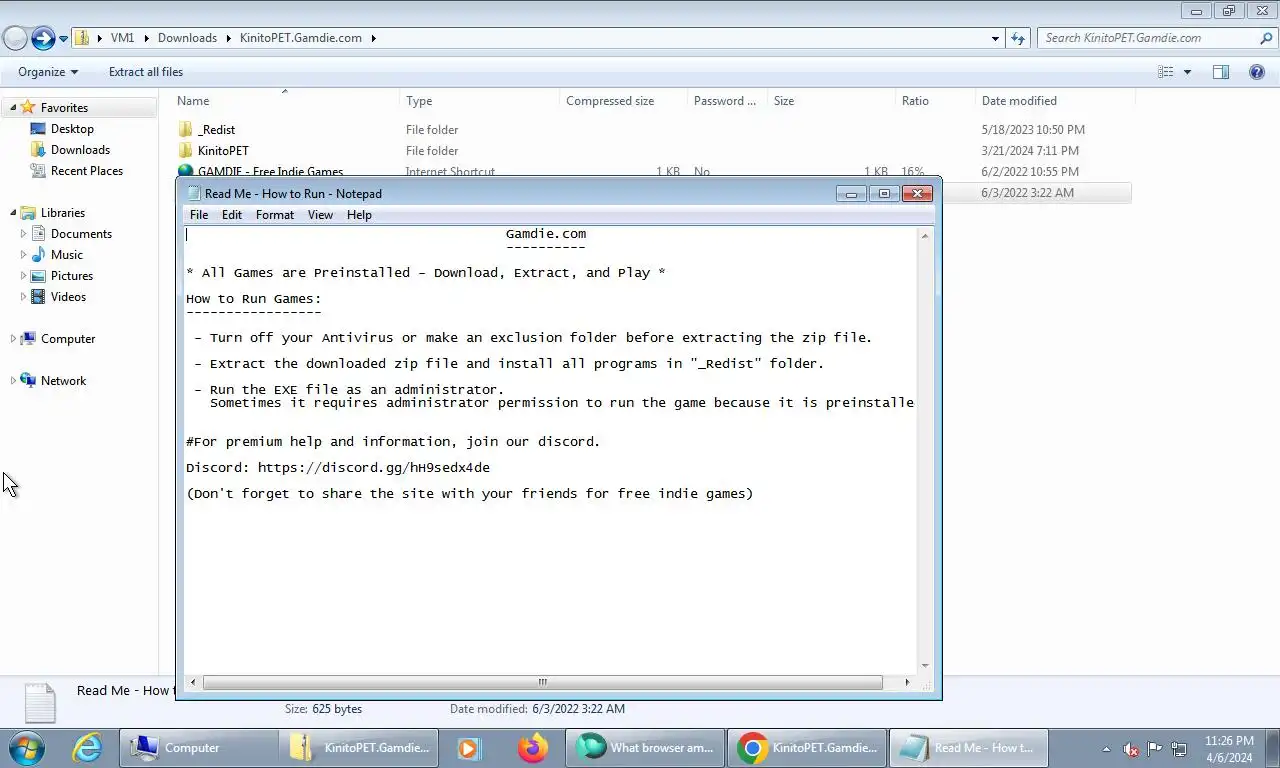1280x768 pixels.
Task: Click Extract all files button
Action: click(x=146, y=72)
